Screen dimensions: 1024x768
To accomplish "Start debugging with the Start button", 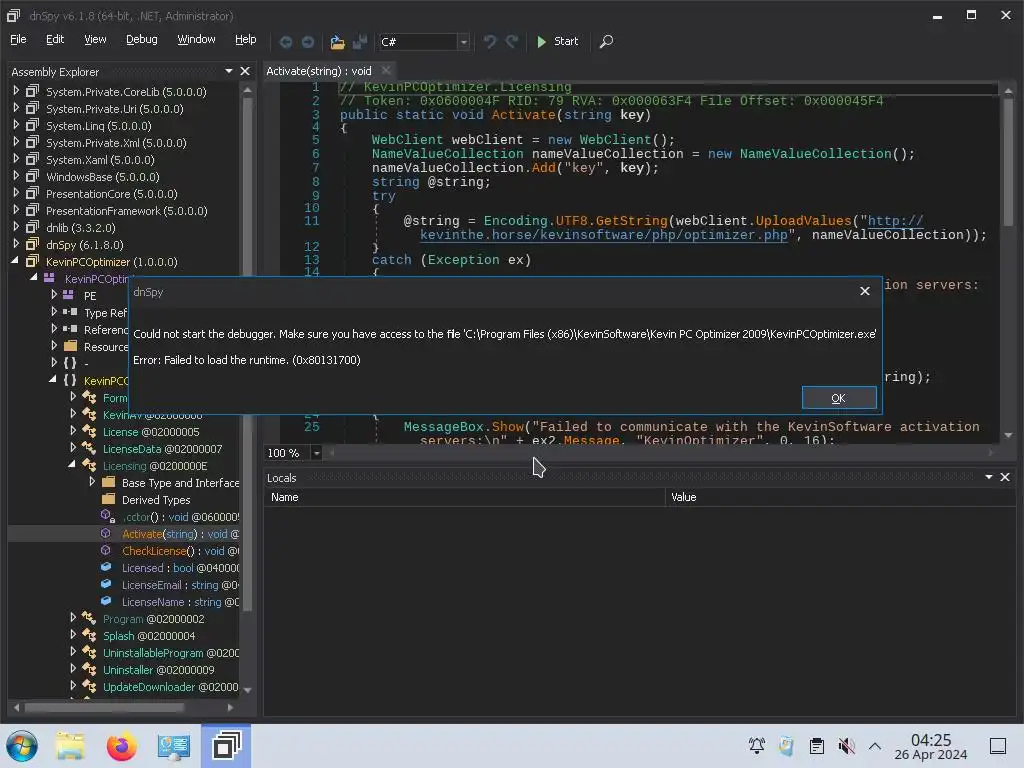I will [x=557, y=41].
